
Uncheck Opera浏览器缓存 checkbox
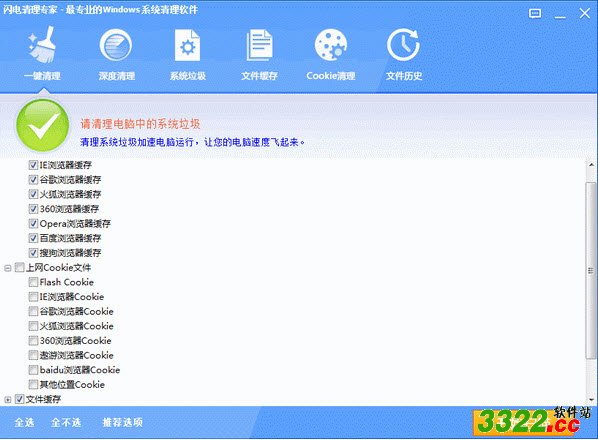point(34,223)
